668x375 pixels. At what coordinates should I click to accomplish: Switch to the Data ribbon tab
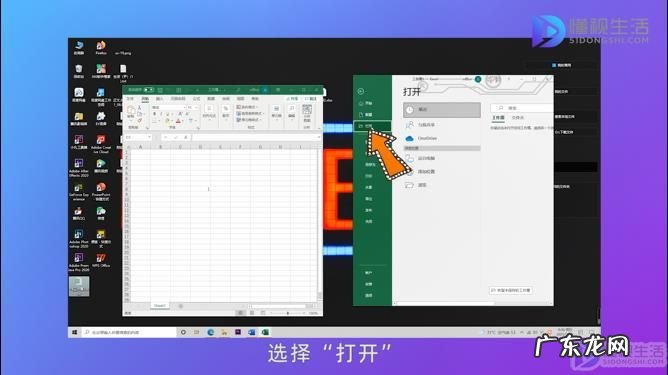pos(211,98)
